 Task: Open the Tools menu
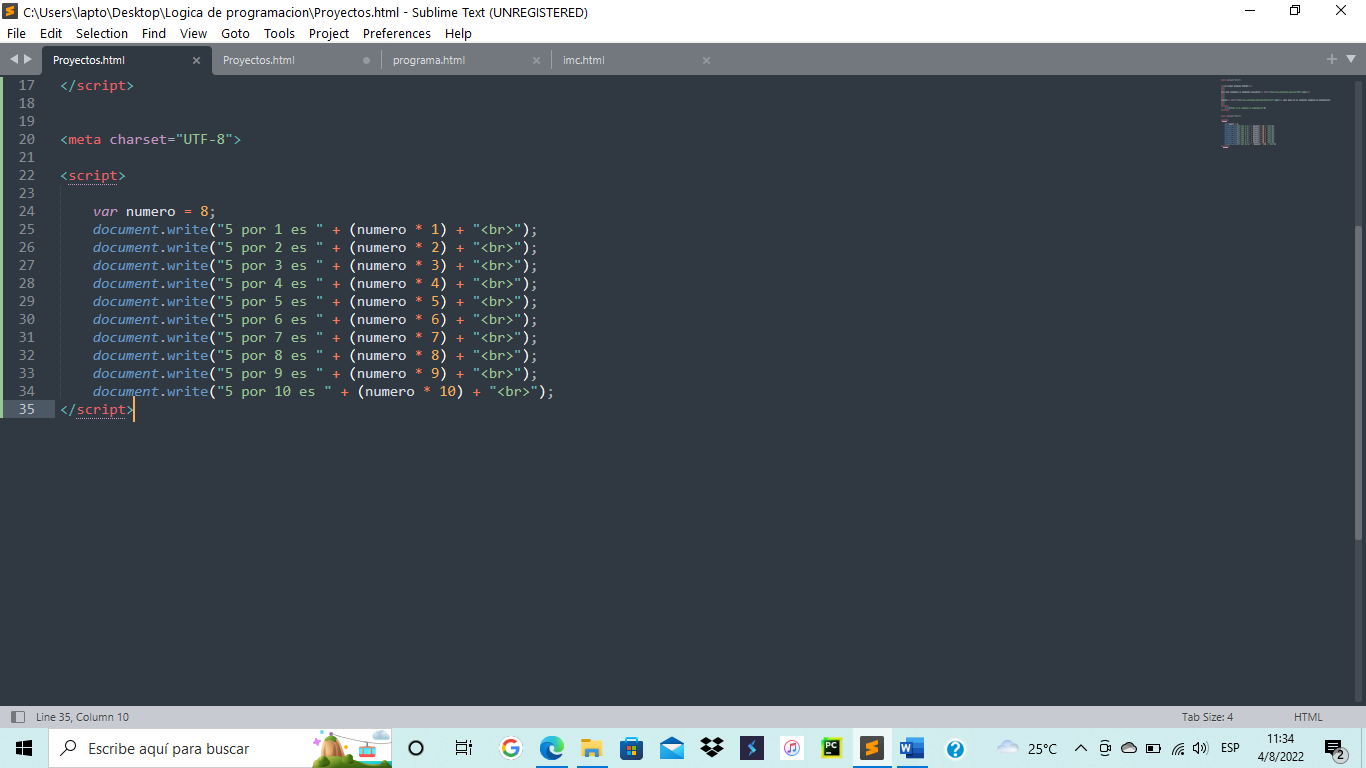(279, 33)
